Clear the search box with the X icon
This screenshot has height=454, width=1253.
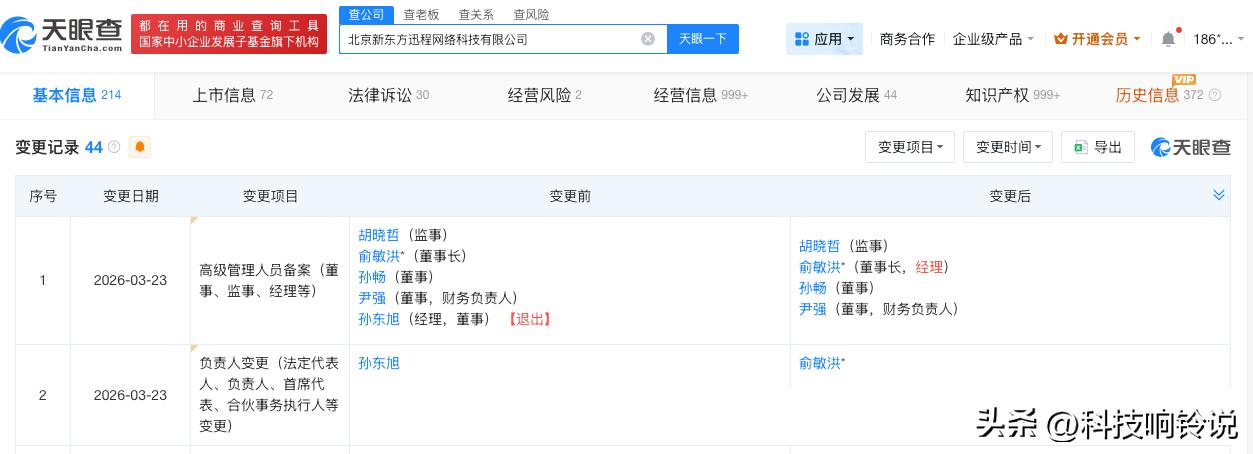[648, 39]
